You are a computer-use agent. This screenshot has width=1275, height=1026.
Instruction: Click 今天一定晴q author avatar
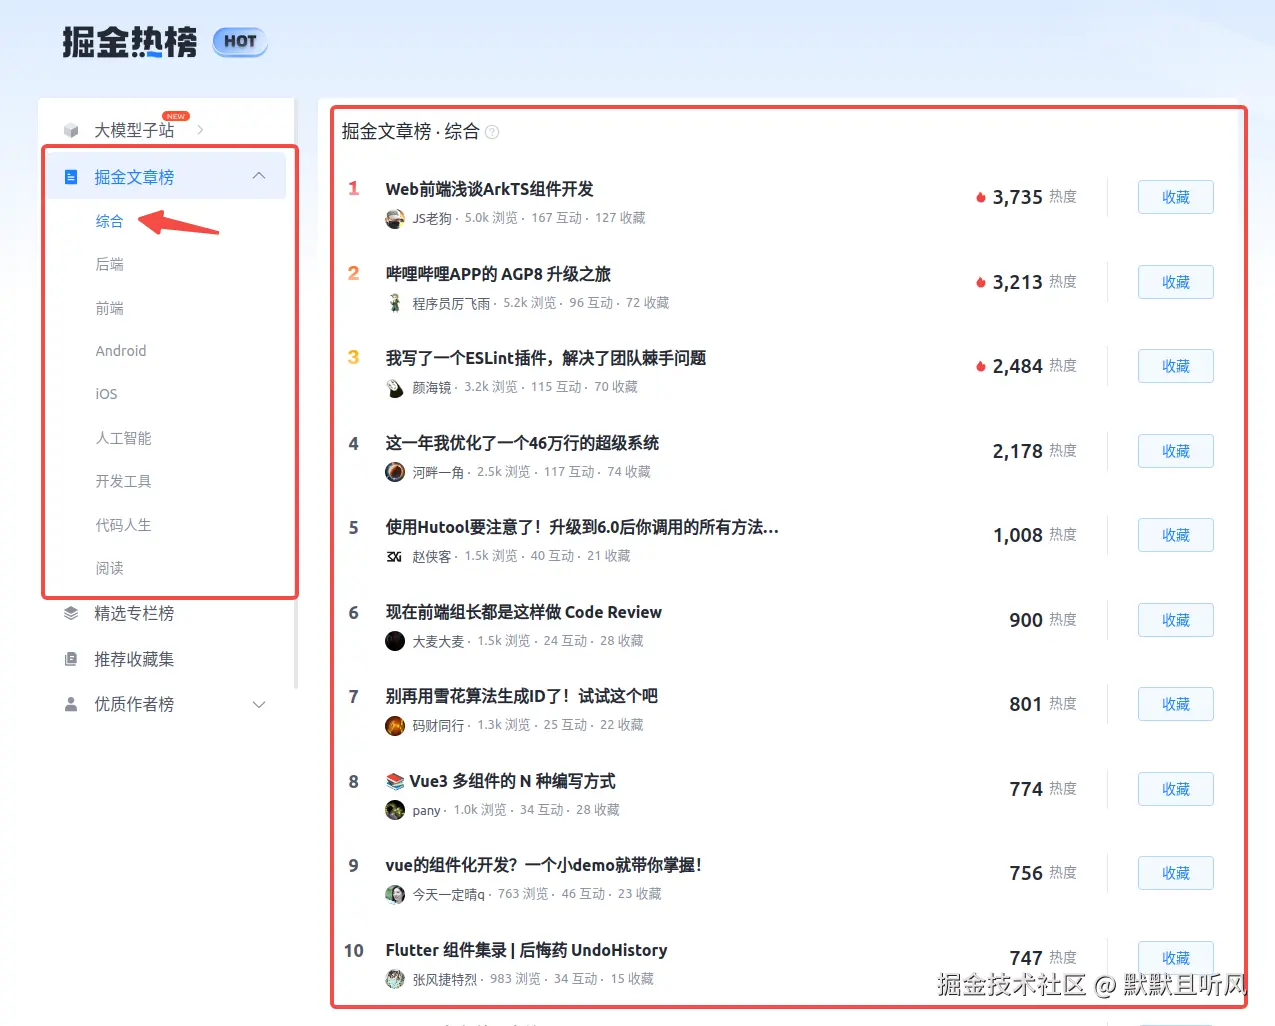click(395, 894)
